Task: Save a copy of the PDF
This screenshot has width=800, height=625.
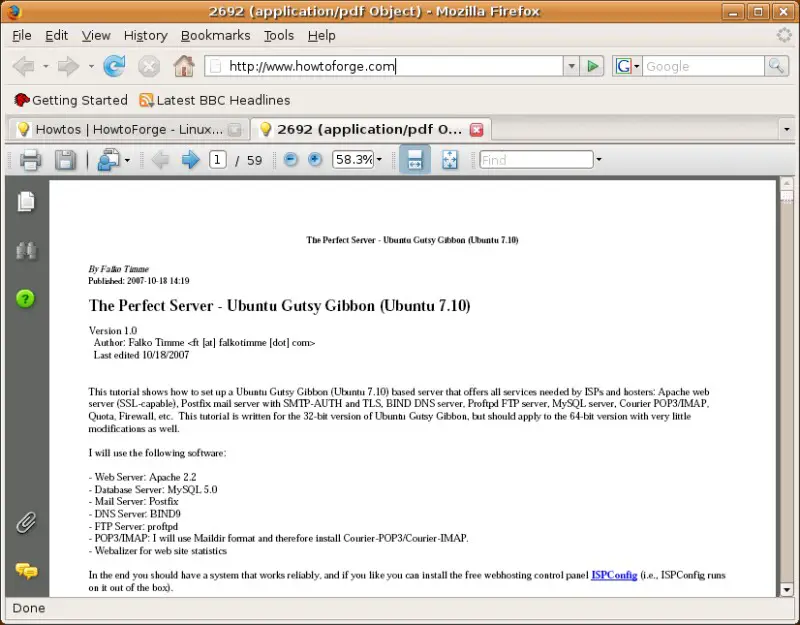Action: tap(65, 160)
